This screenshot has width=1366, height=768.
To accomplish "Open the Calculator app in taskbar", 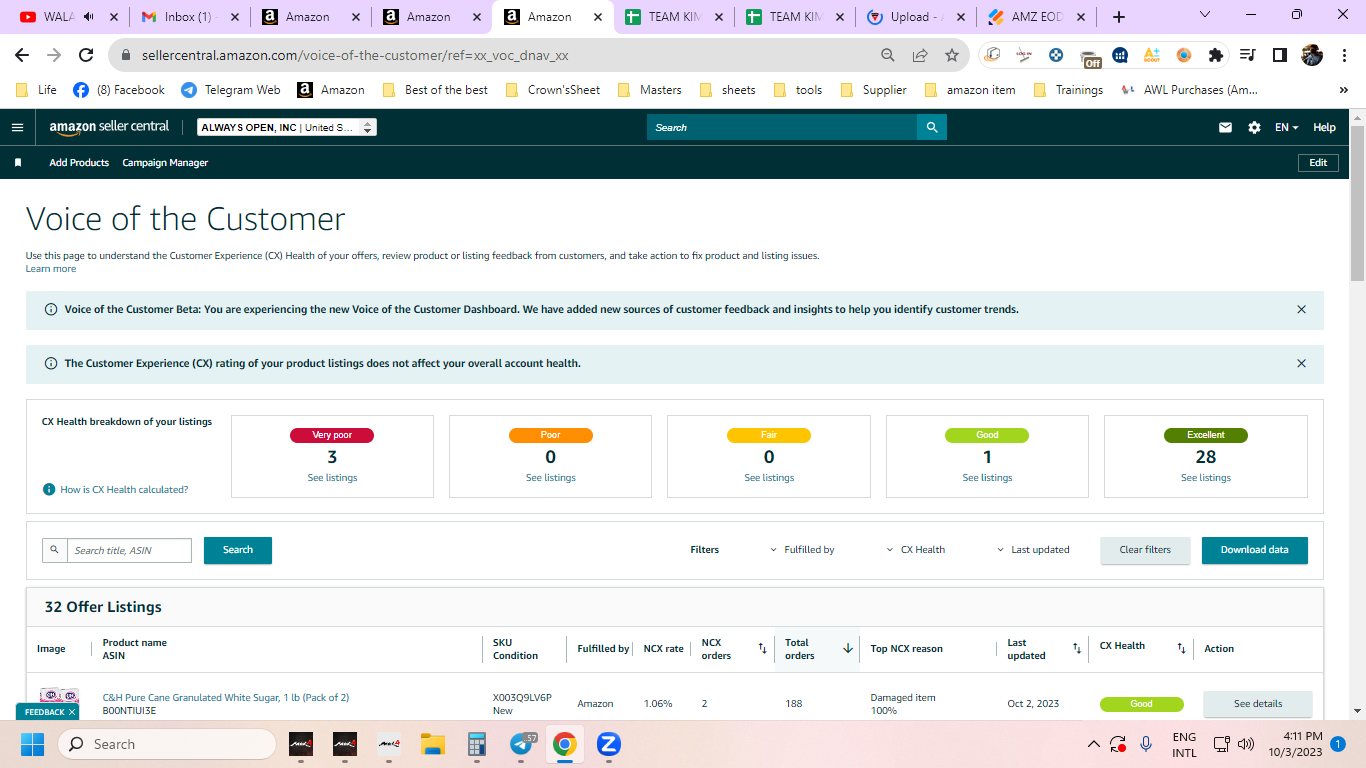I will (476, 744).
